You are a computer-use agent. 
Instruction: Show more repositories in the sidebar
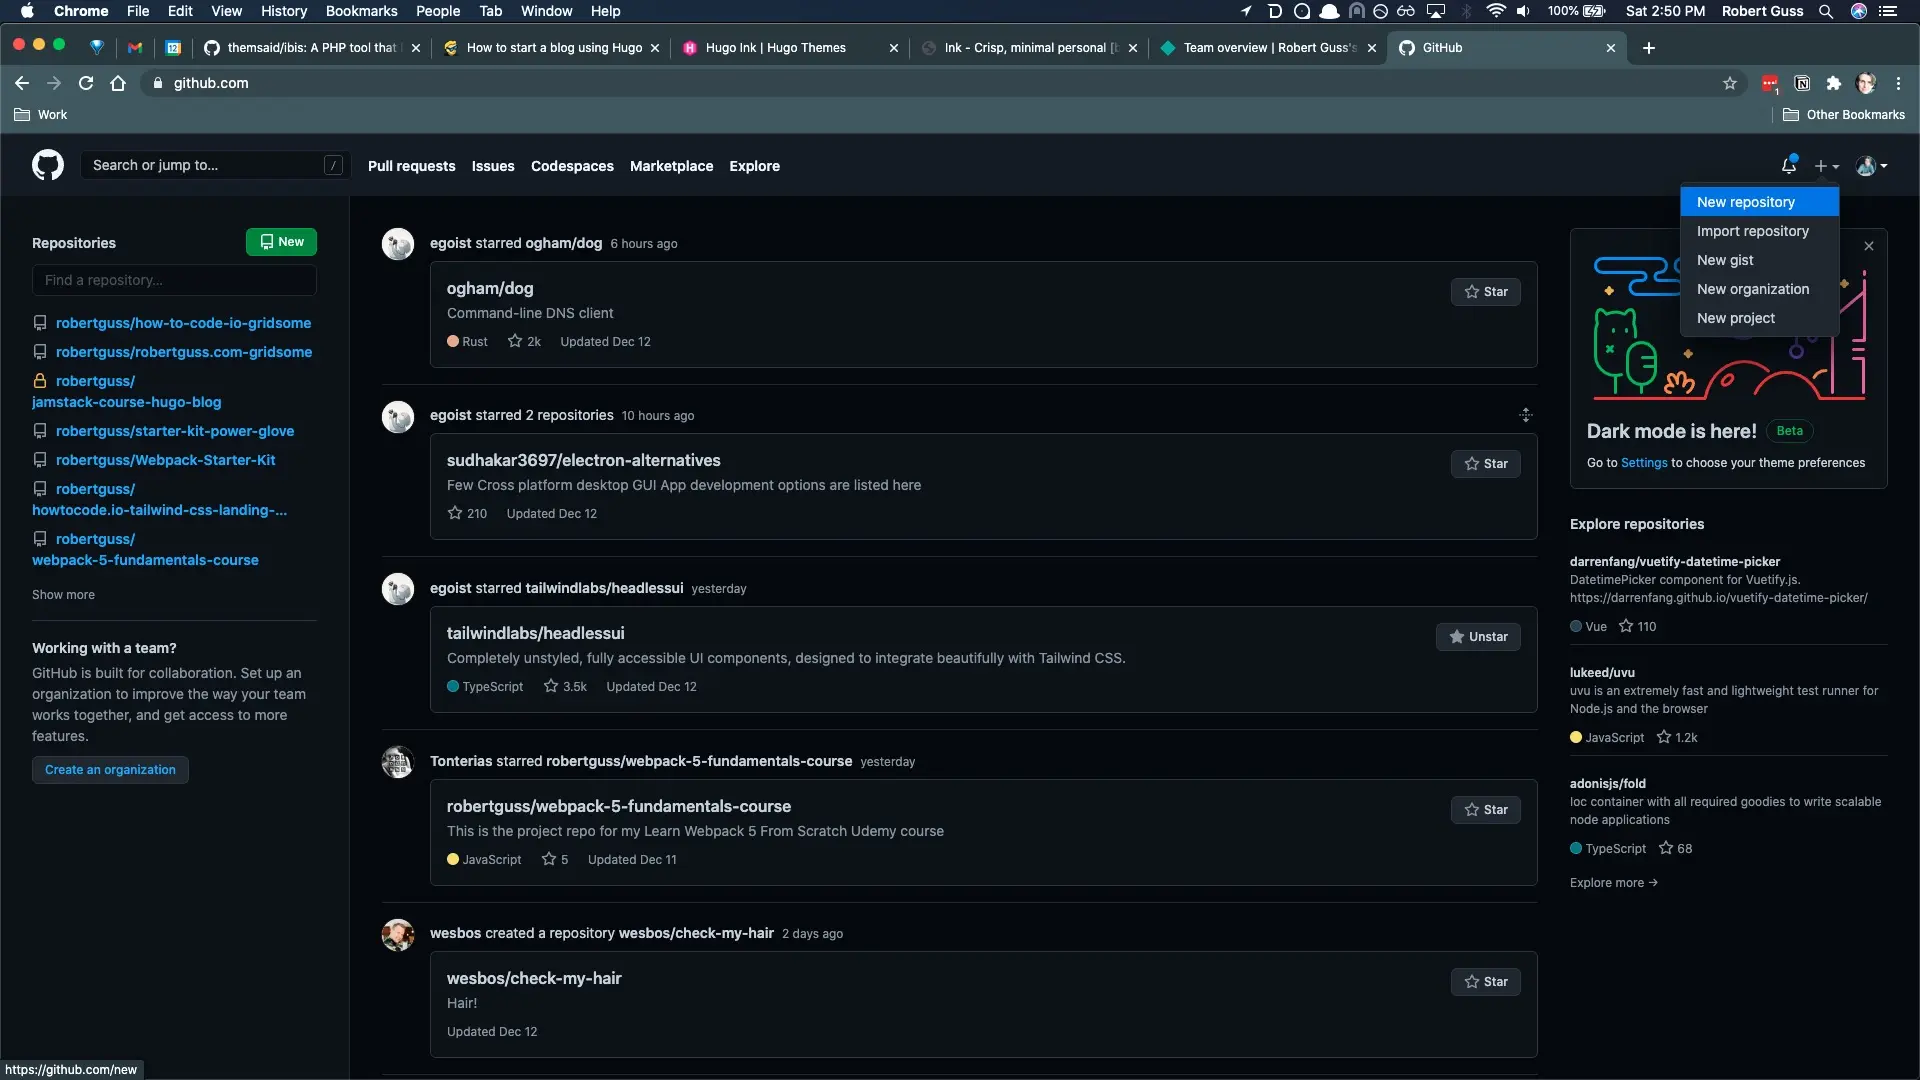point(63,595)
